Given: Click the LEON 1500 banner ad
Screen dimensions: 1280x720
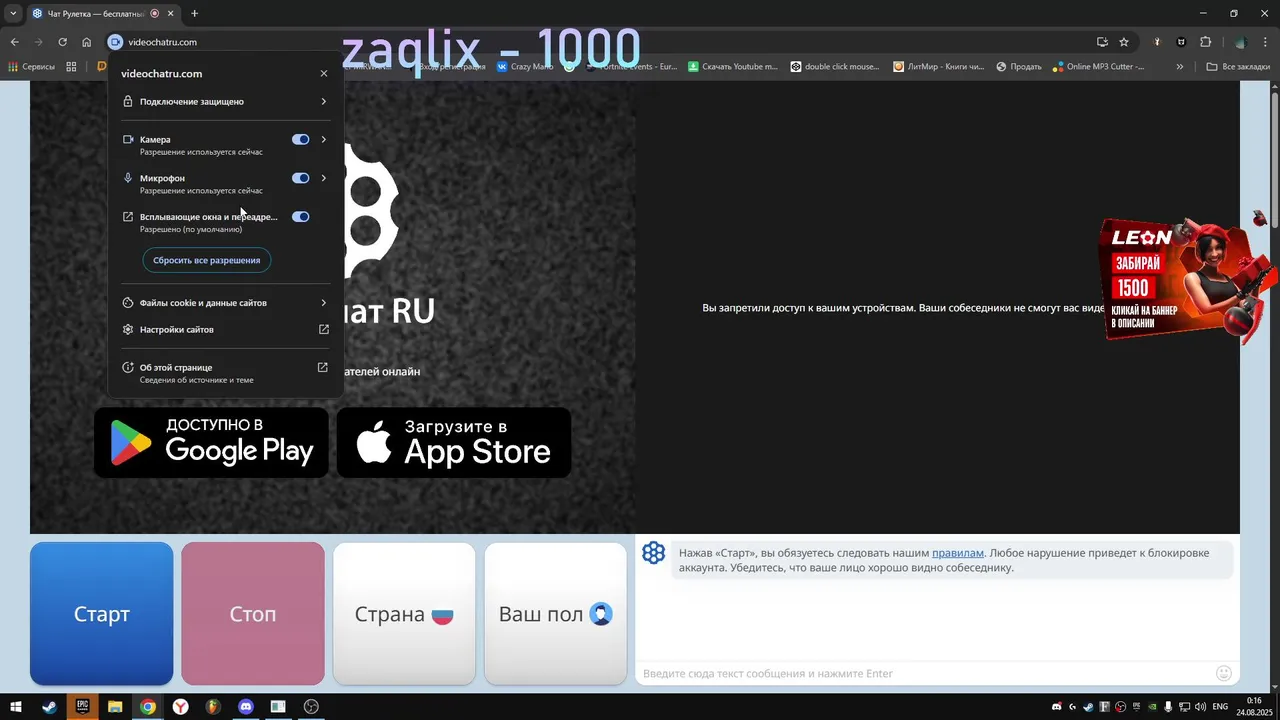Looking at the screenshot, I should (x=1185, y=280).
